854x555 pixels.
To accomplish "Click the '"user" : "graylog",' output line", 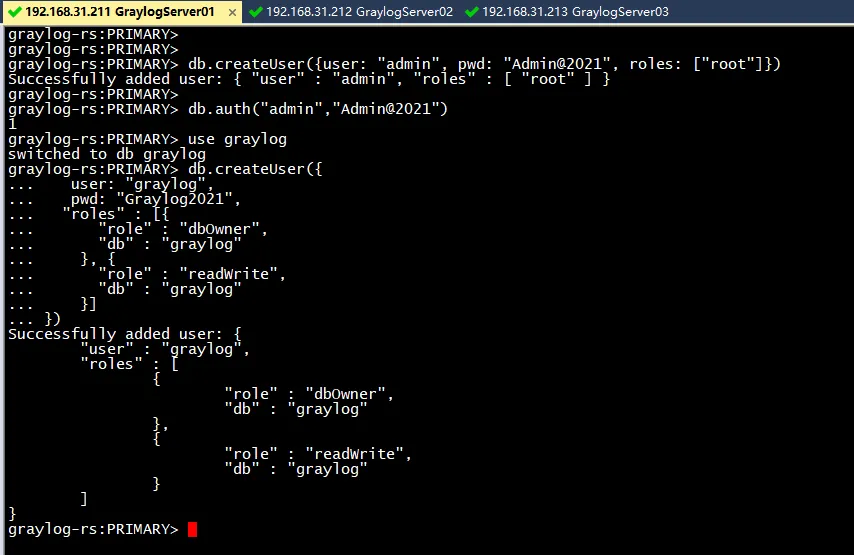I will pos(165,349).
